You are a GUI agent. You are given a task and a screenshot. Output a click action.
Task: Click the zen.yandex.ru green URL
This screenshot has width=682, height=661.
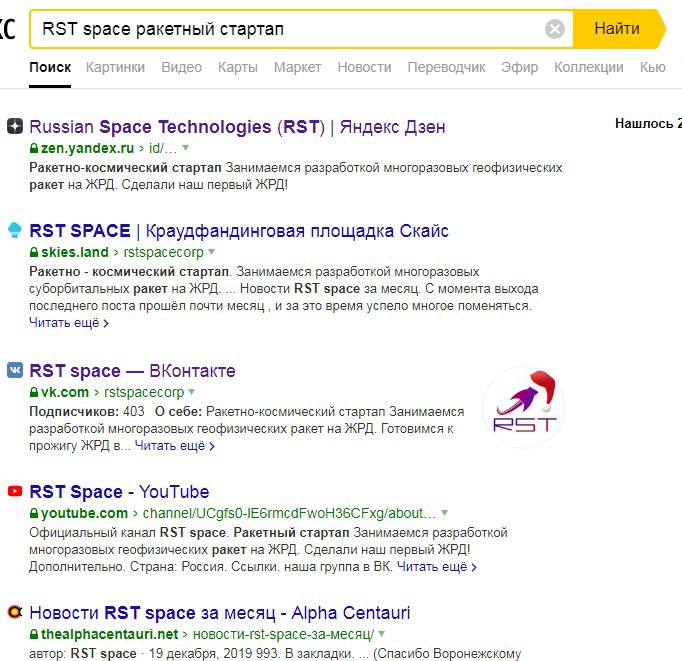click(x=87, y=148)
